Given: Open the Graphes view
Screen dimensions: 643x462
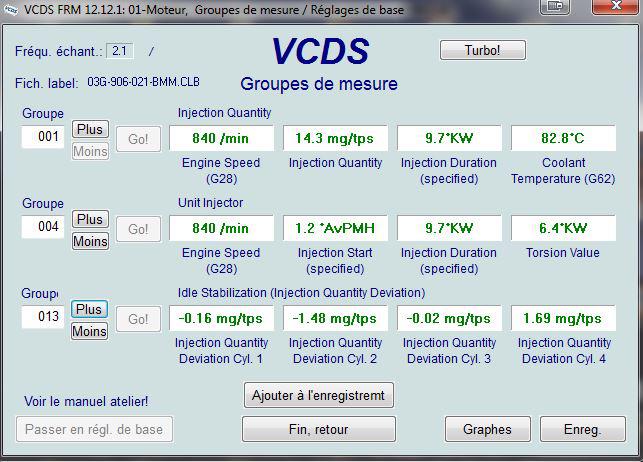Looking at the screenshot, I should coord(488,429).
